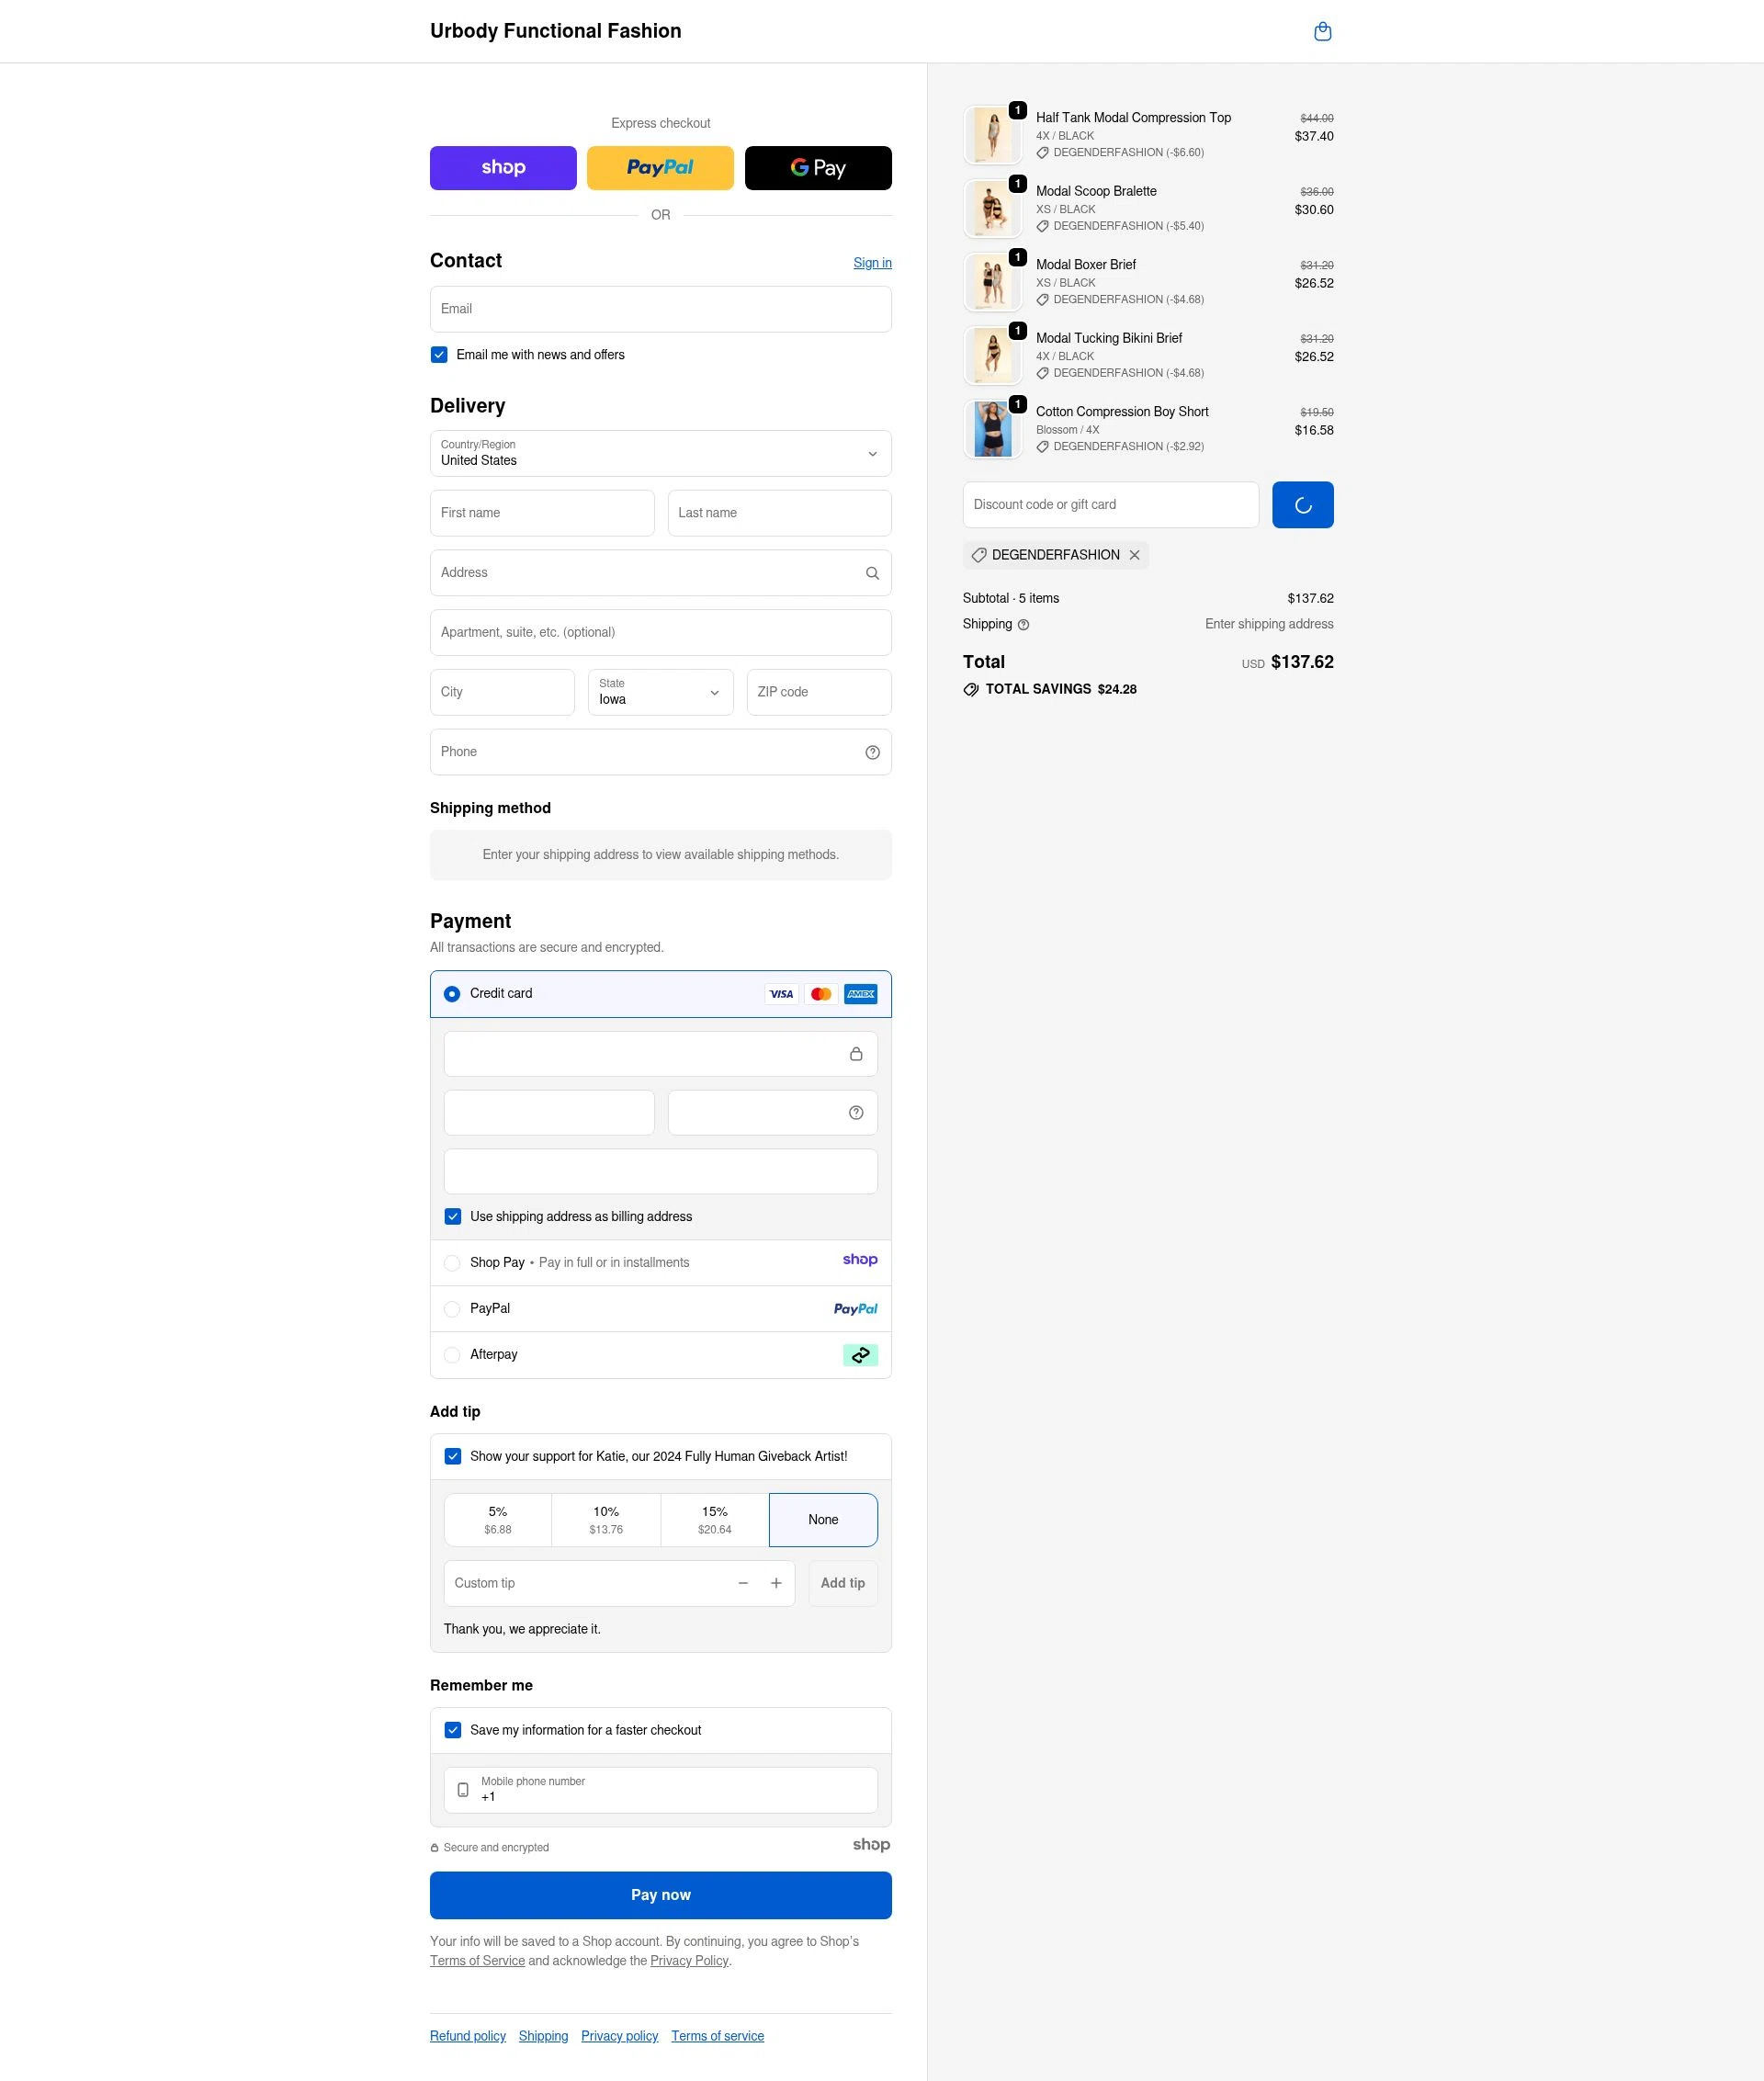The image size is (1764, 2081).
Task: Uncheck Email me with news and offers
Action: [x=438, y=354]
